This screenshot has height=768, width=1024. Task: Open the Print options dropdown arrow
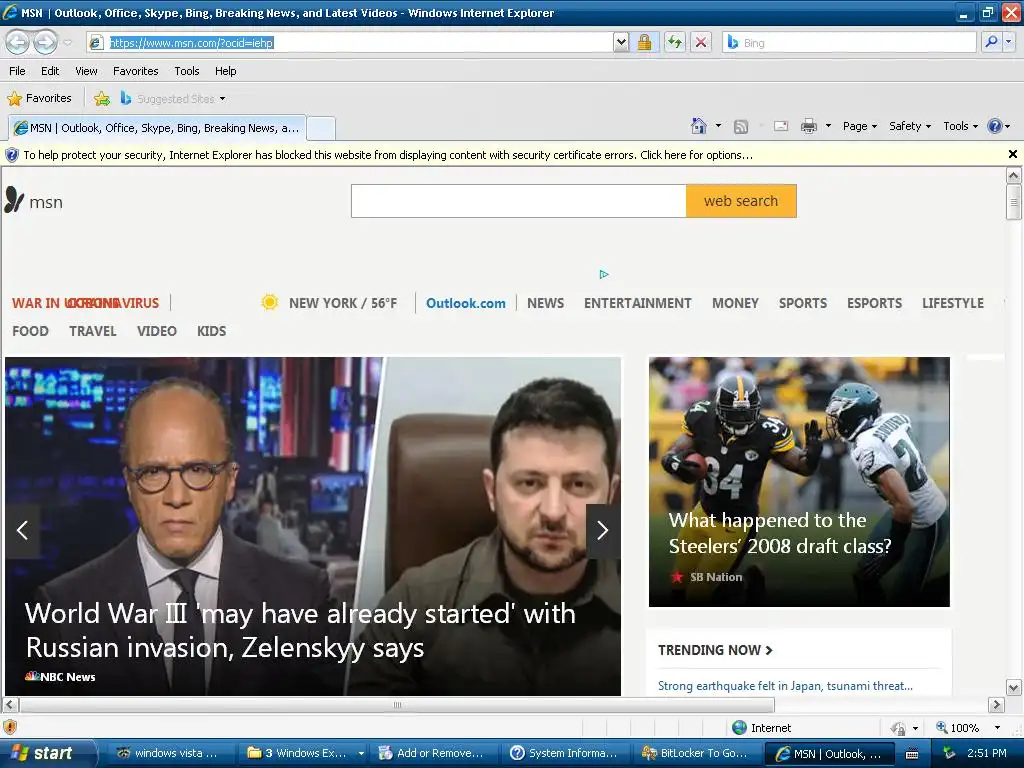point(828,126)
